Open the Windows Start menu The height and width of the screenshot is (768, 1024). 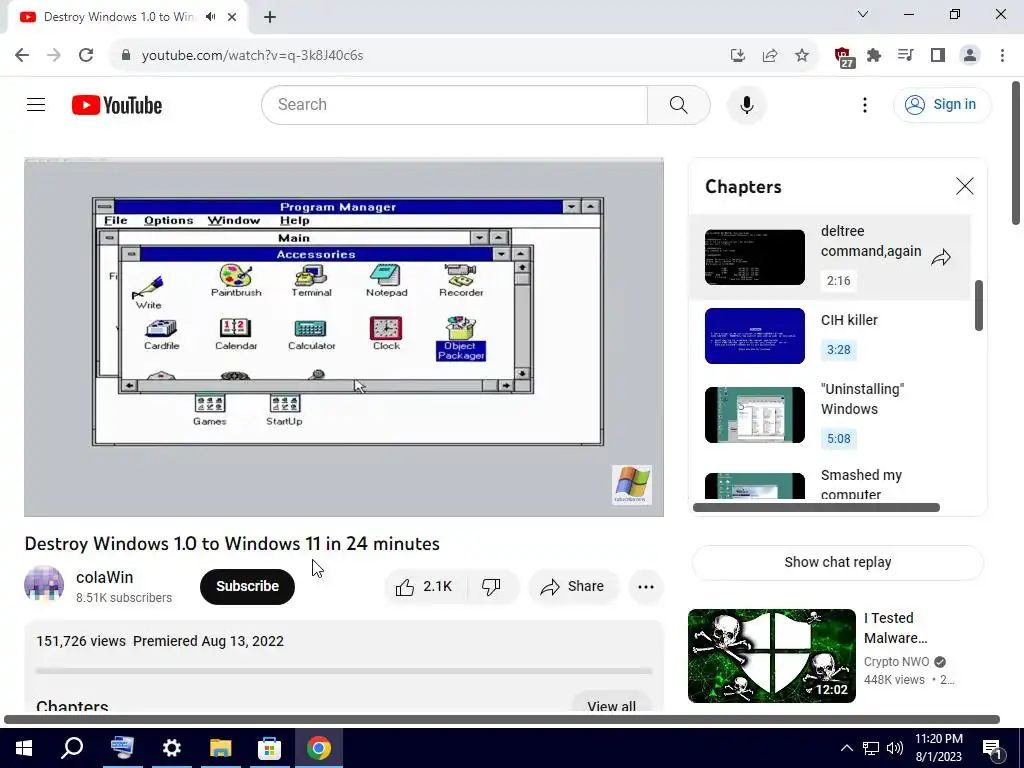[24, 748]
